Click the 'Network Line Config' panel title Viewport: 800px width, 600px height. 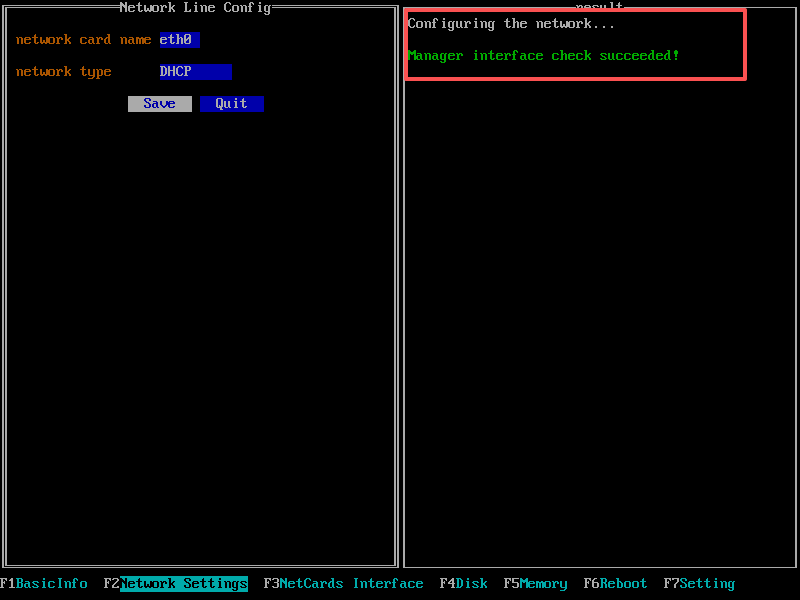[195, 8]
